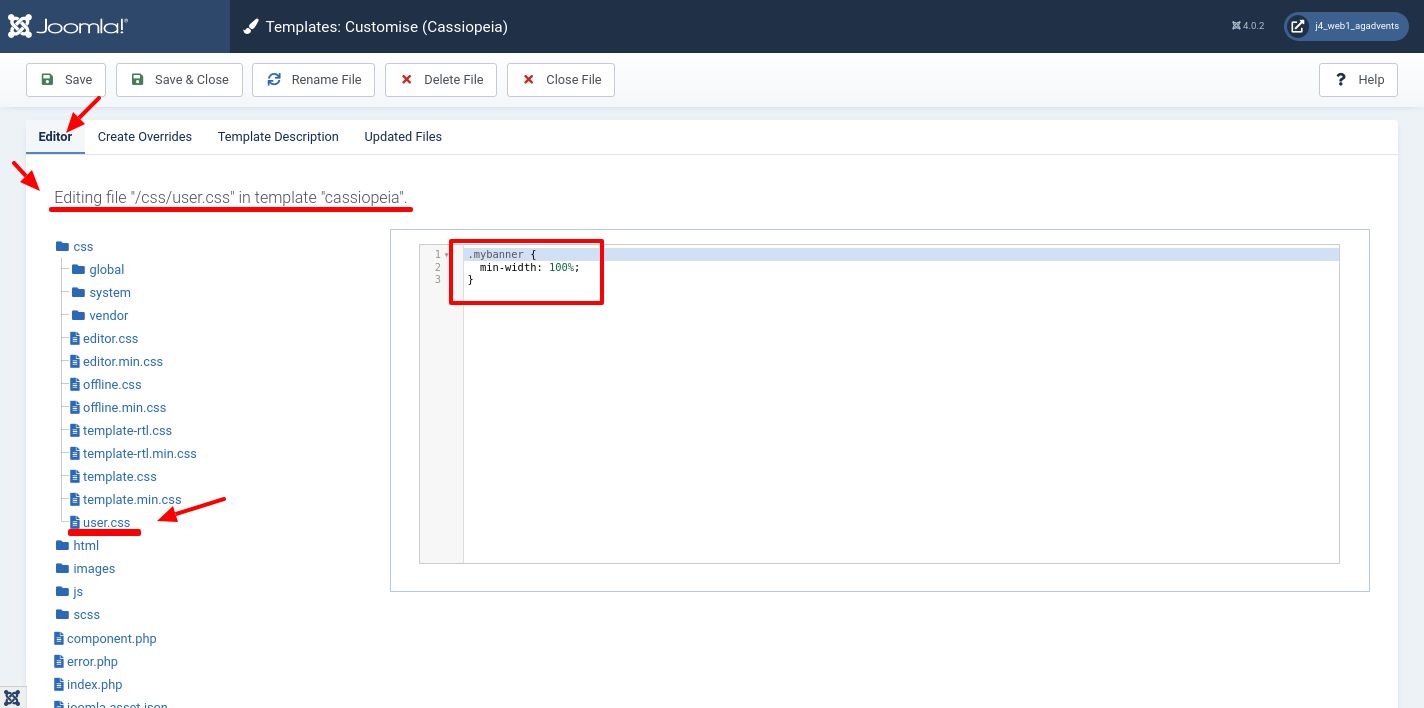The image size is (1424, 708).
Task: Expand the system folder
Action: point(110,293)
